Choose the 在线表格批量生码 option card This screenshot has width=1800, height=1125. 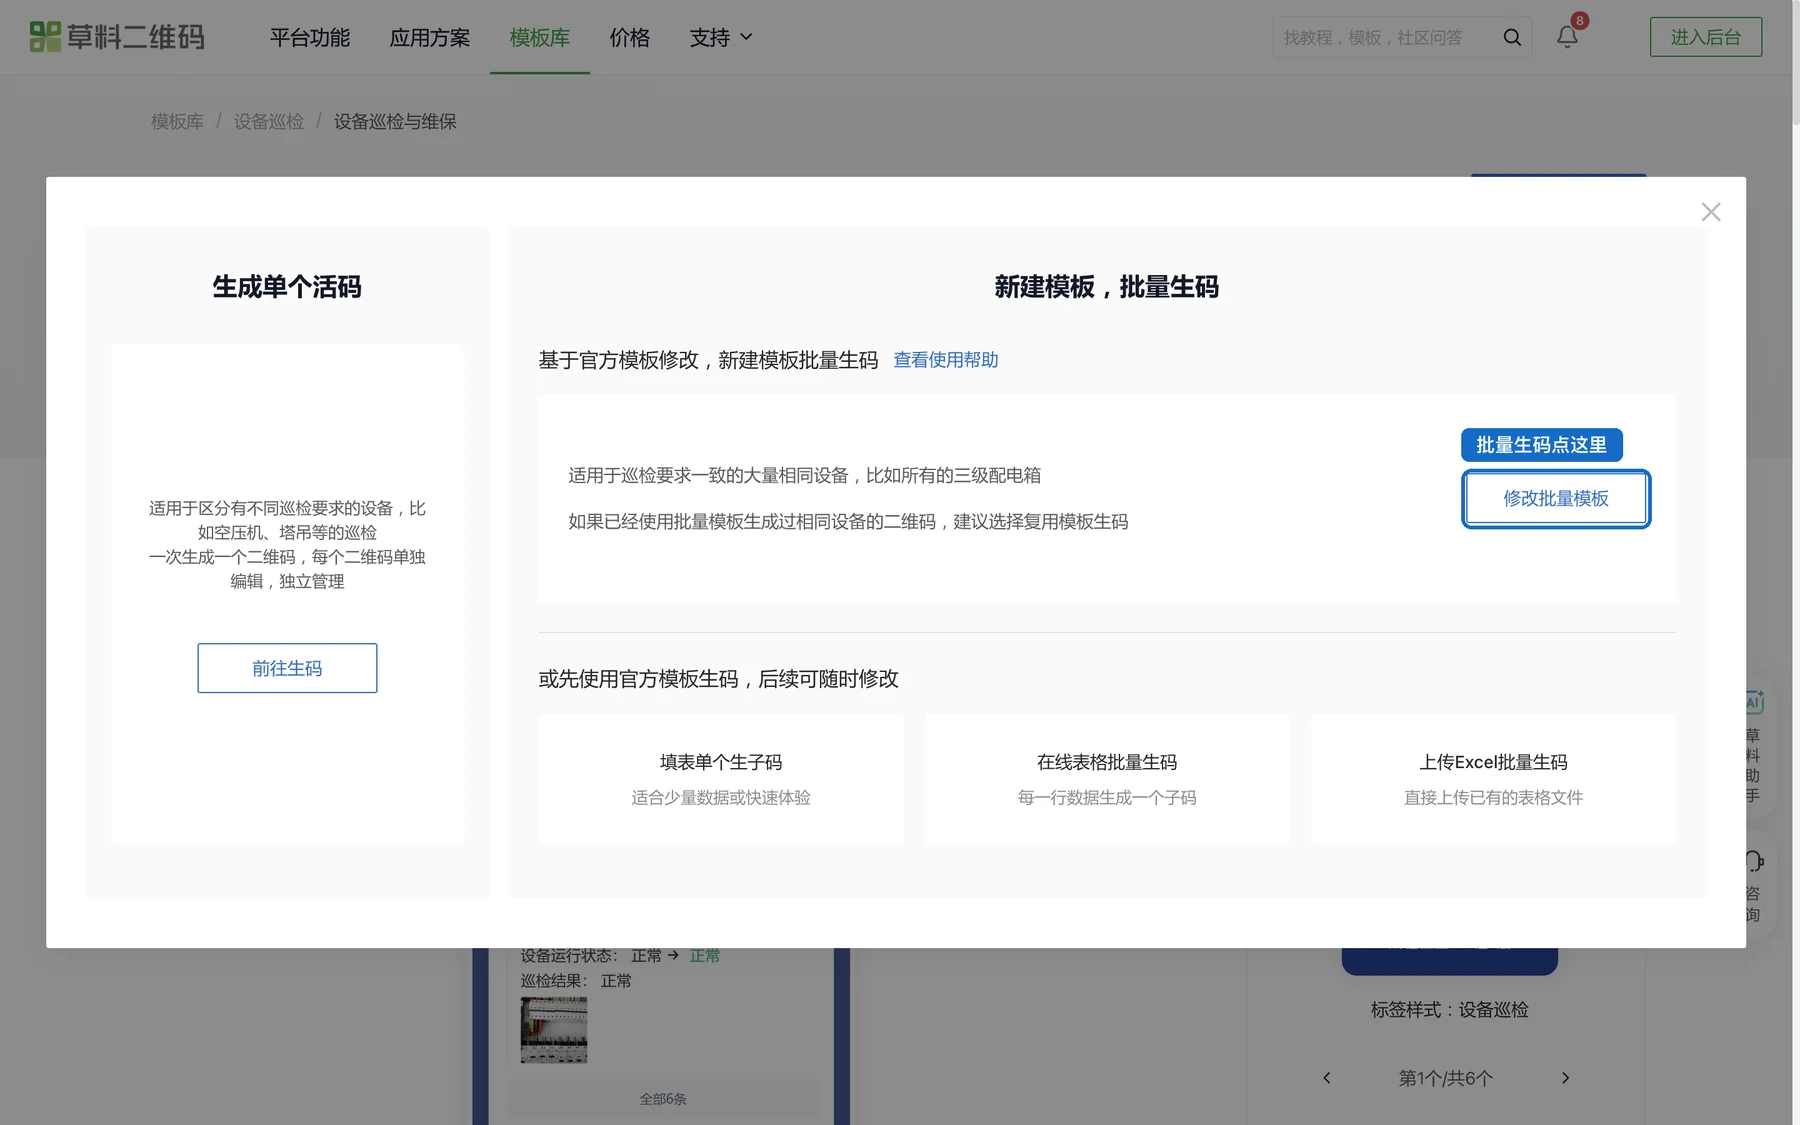coord(1107,779)
